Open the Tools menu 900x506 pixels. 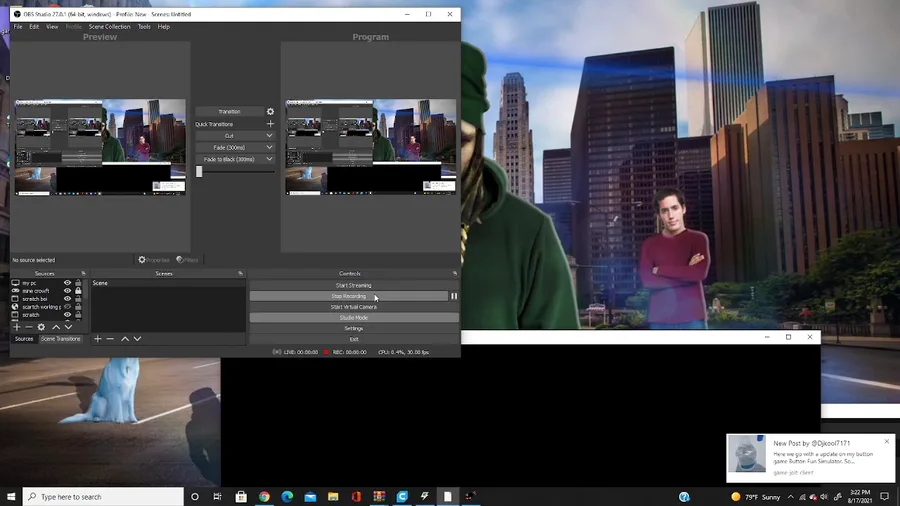tap(144, 26)
